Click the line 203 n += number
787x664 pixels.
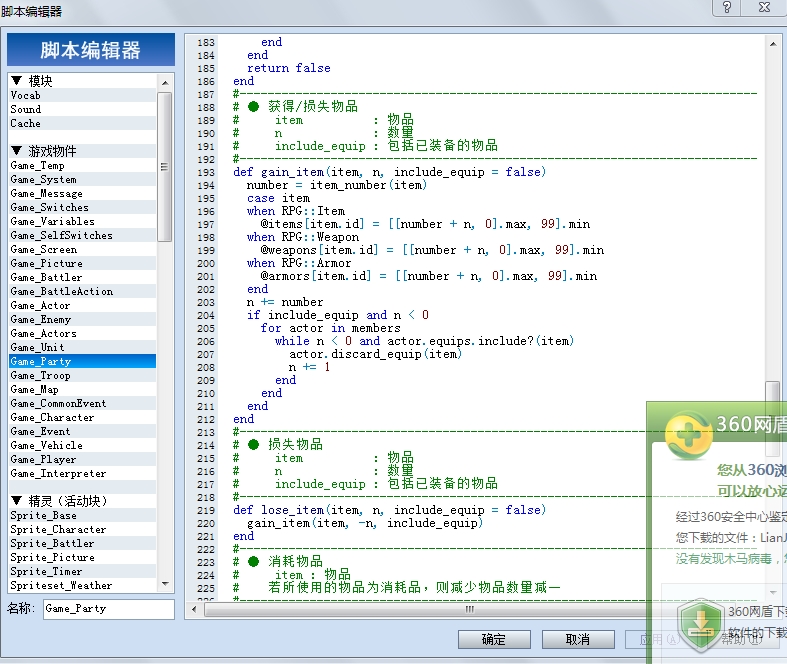(285, 302)
